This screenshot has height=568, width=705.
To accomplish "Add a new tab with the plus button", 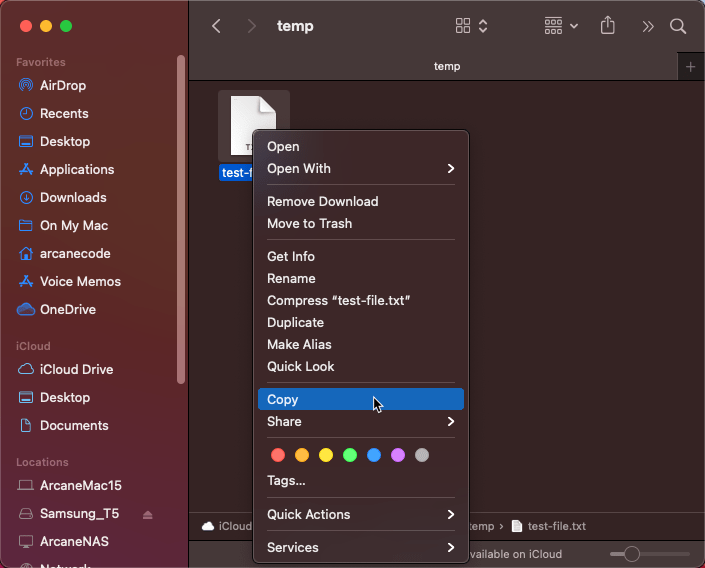I will 690,66.
